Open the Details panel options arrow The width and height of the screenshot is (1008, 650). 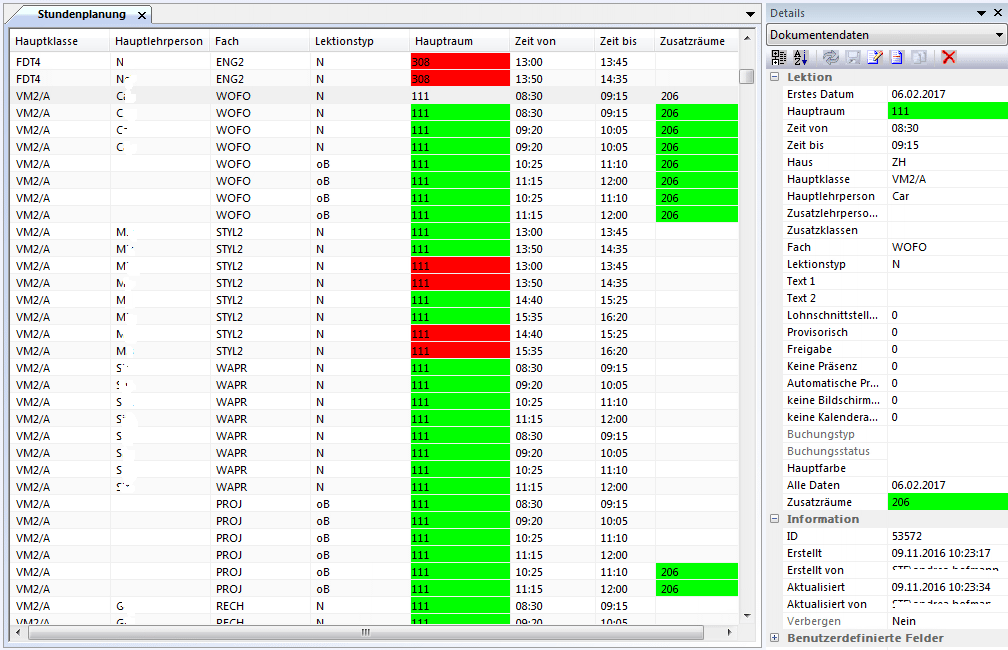click(x=980, y=14)
